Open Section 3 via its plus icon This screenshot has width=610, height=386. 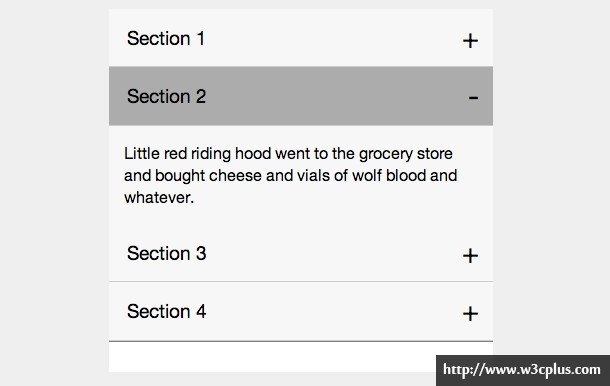470,256
